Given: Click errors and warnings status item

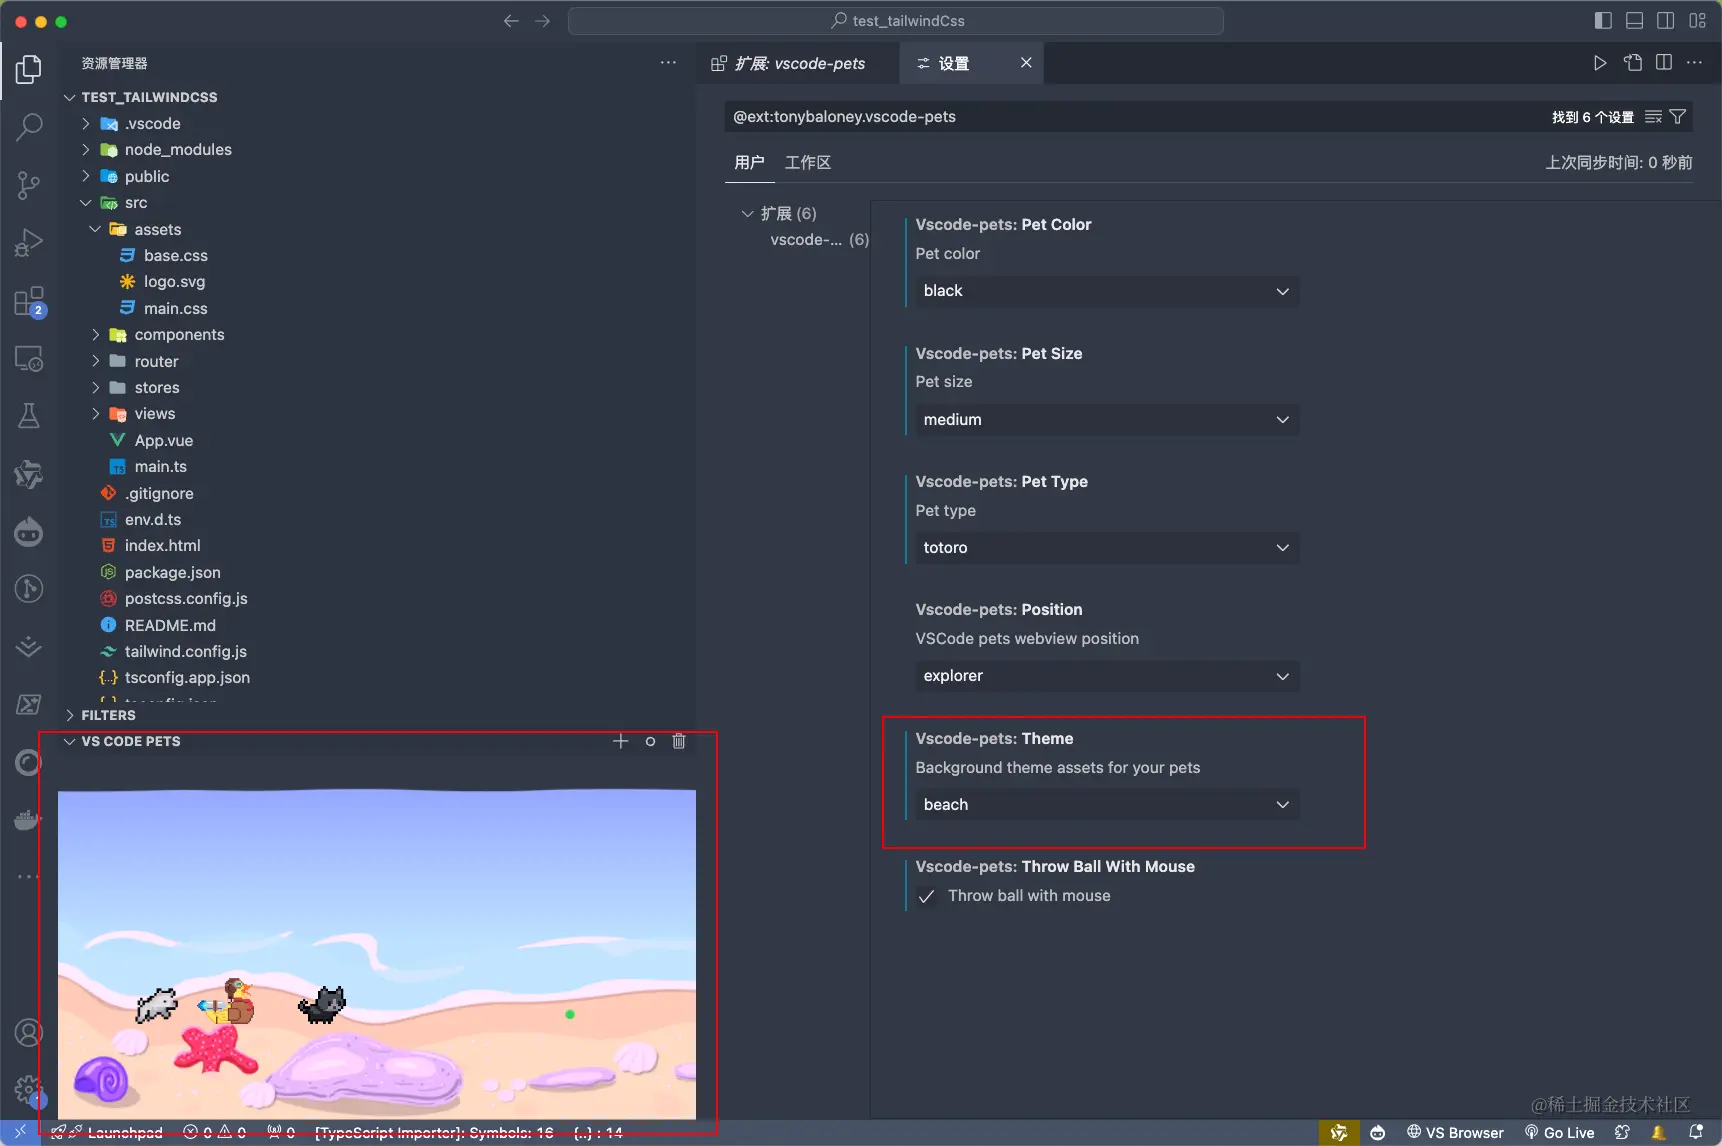Looking at the screenshot, I should [x=214, y=1133].
